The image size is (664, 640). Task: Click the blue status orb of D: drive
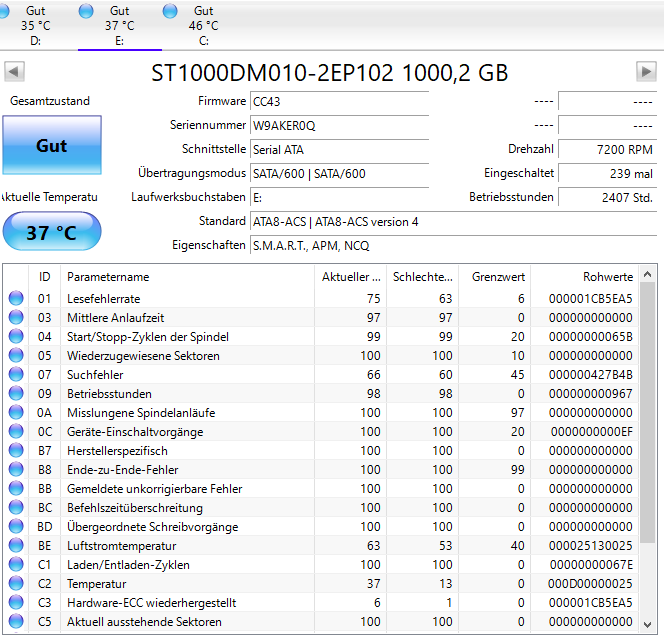tap(3, 11)
